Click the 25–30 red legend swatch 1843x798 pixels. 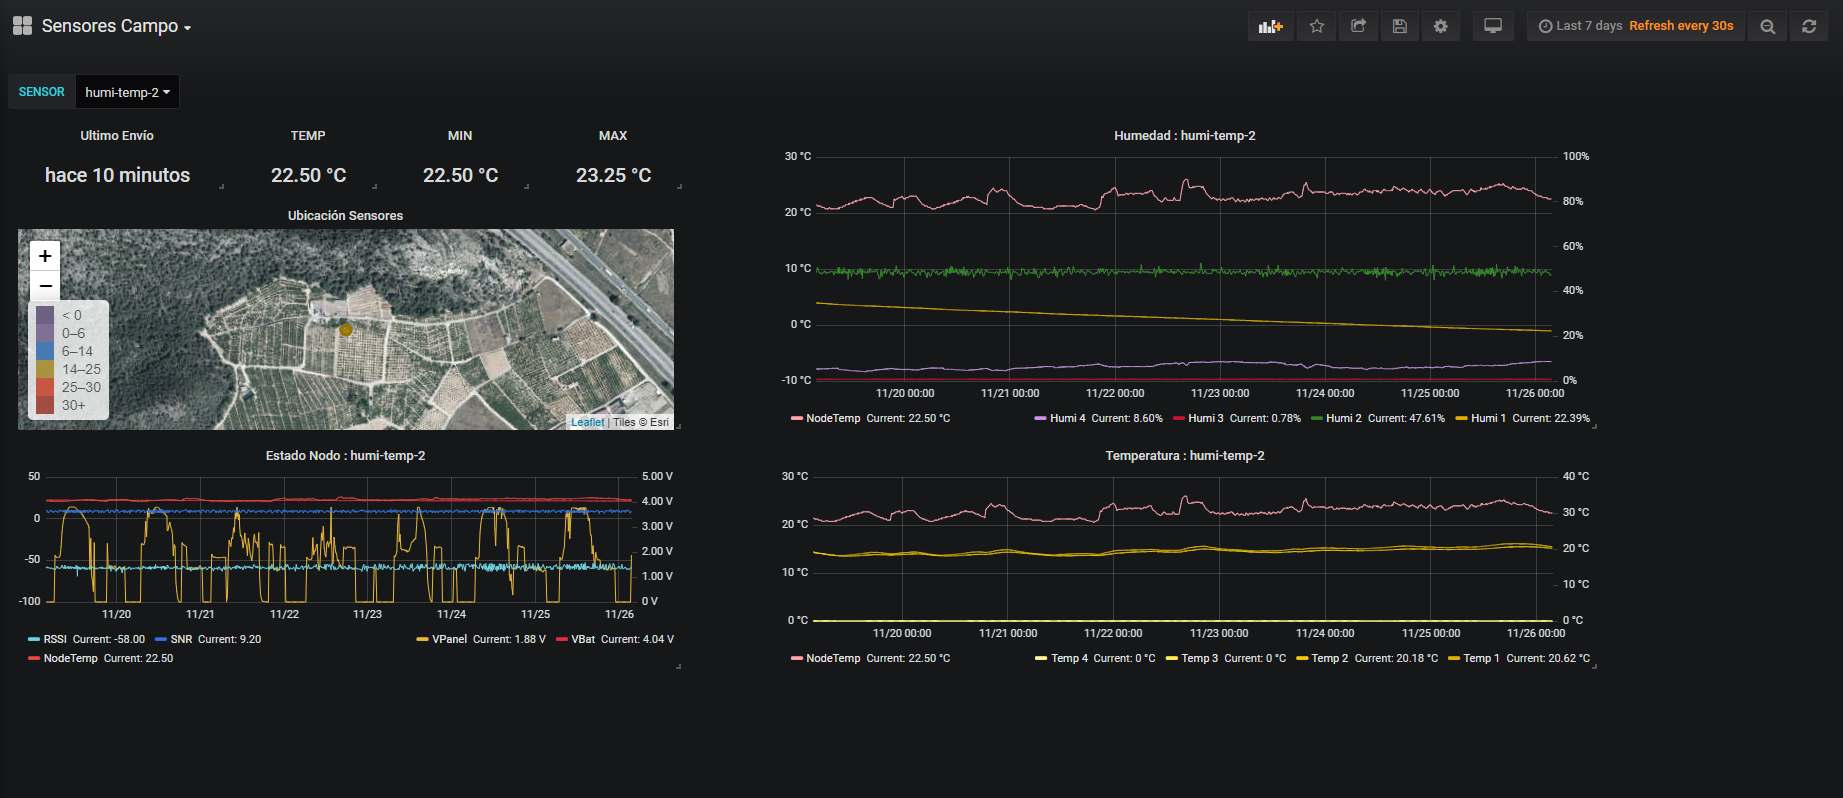tap(45, 387)
